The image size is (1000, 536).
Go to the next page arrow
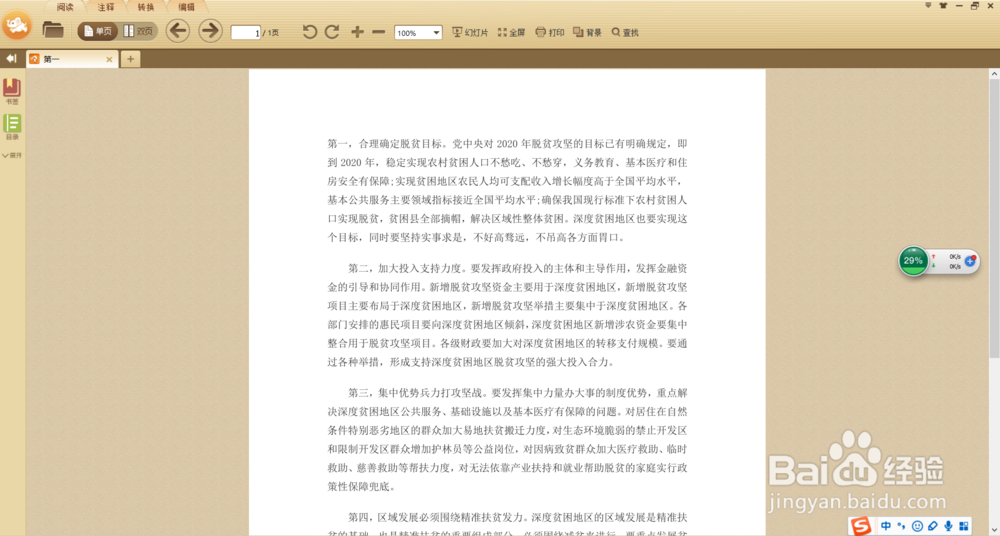(210, 31)
